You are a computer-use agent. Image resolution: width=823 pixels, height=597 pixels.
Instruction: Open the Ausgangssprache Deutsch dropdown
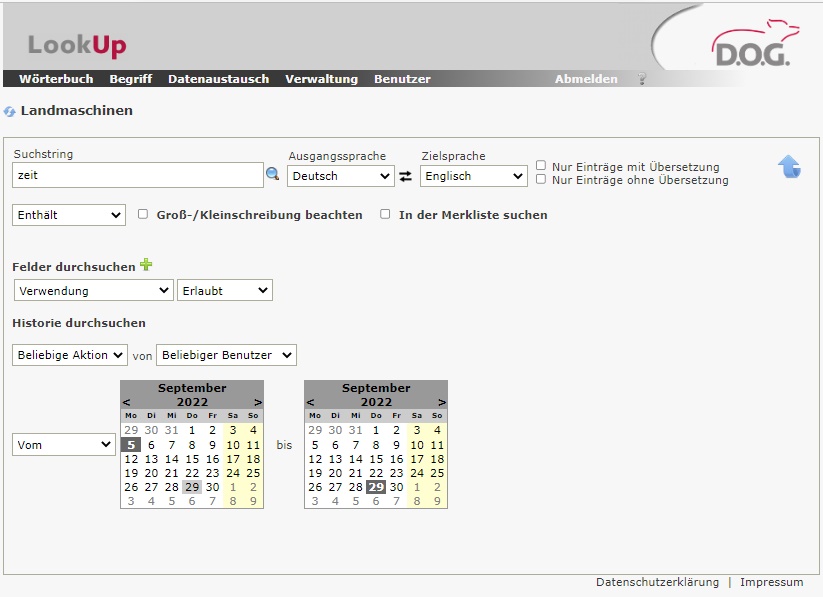340,176
